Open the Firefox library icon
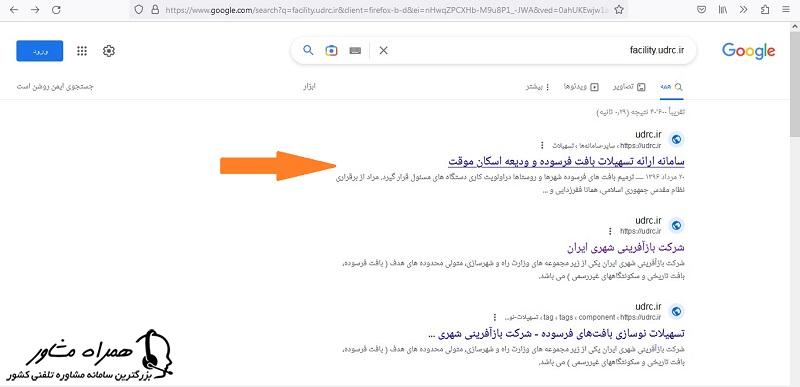The image size is (800, 387). pyautogui.click(x=722, y=10)
